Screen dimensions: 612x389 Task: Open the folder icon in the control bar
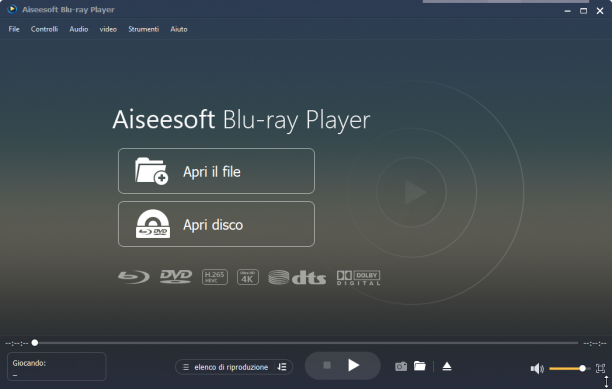coord(420,366)
